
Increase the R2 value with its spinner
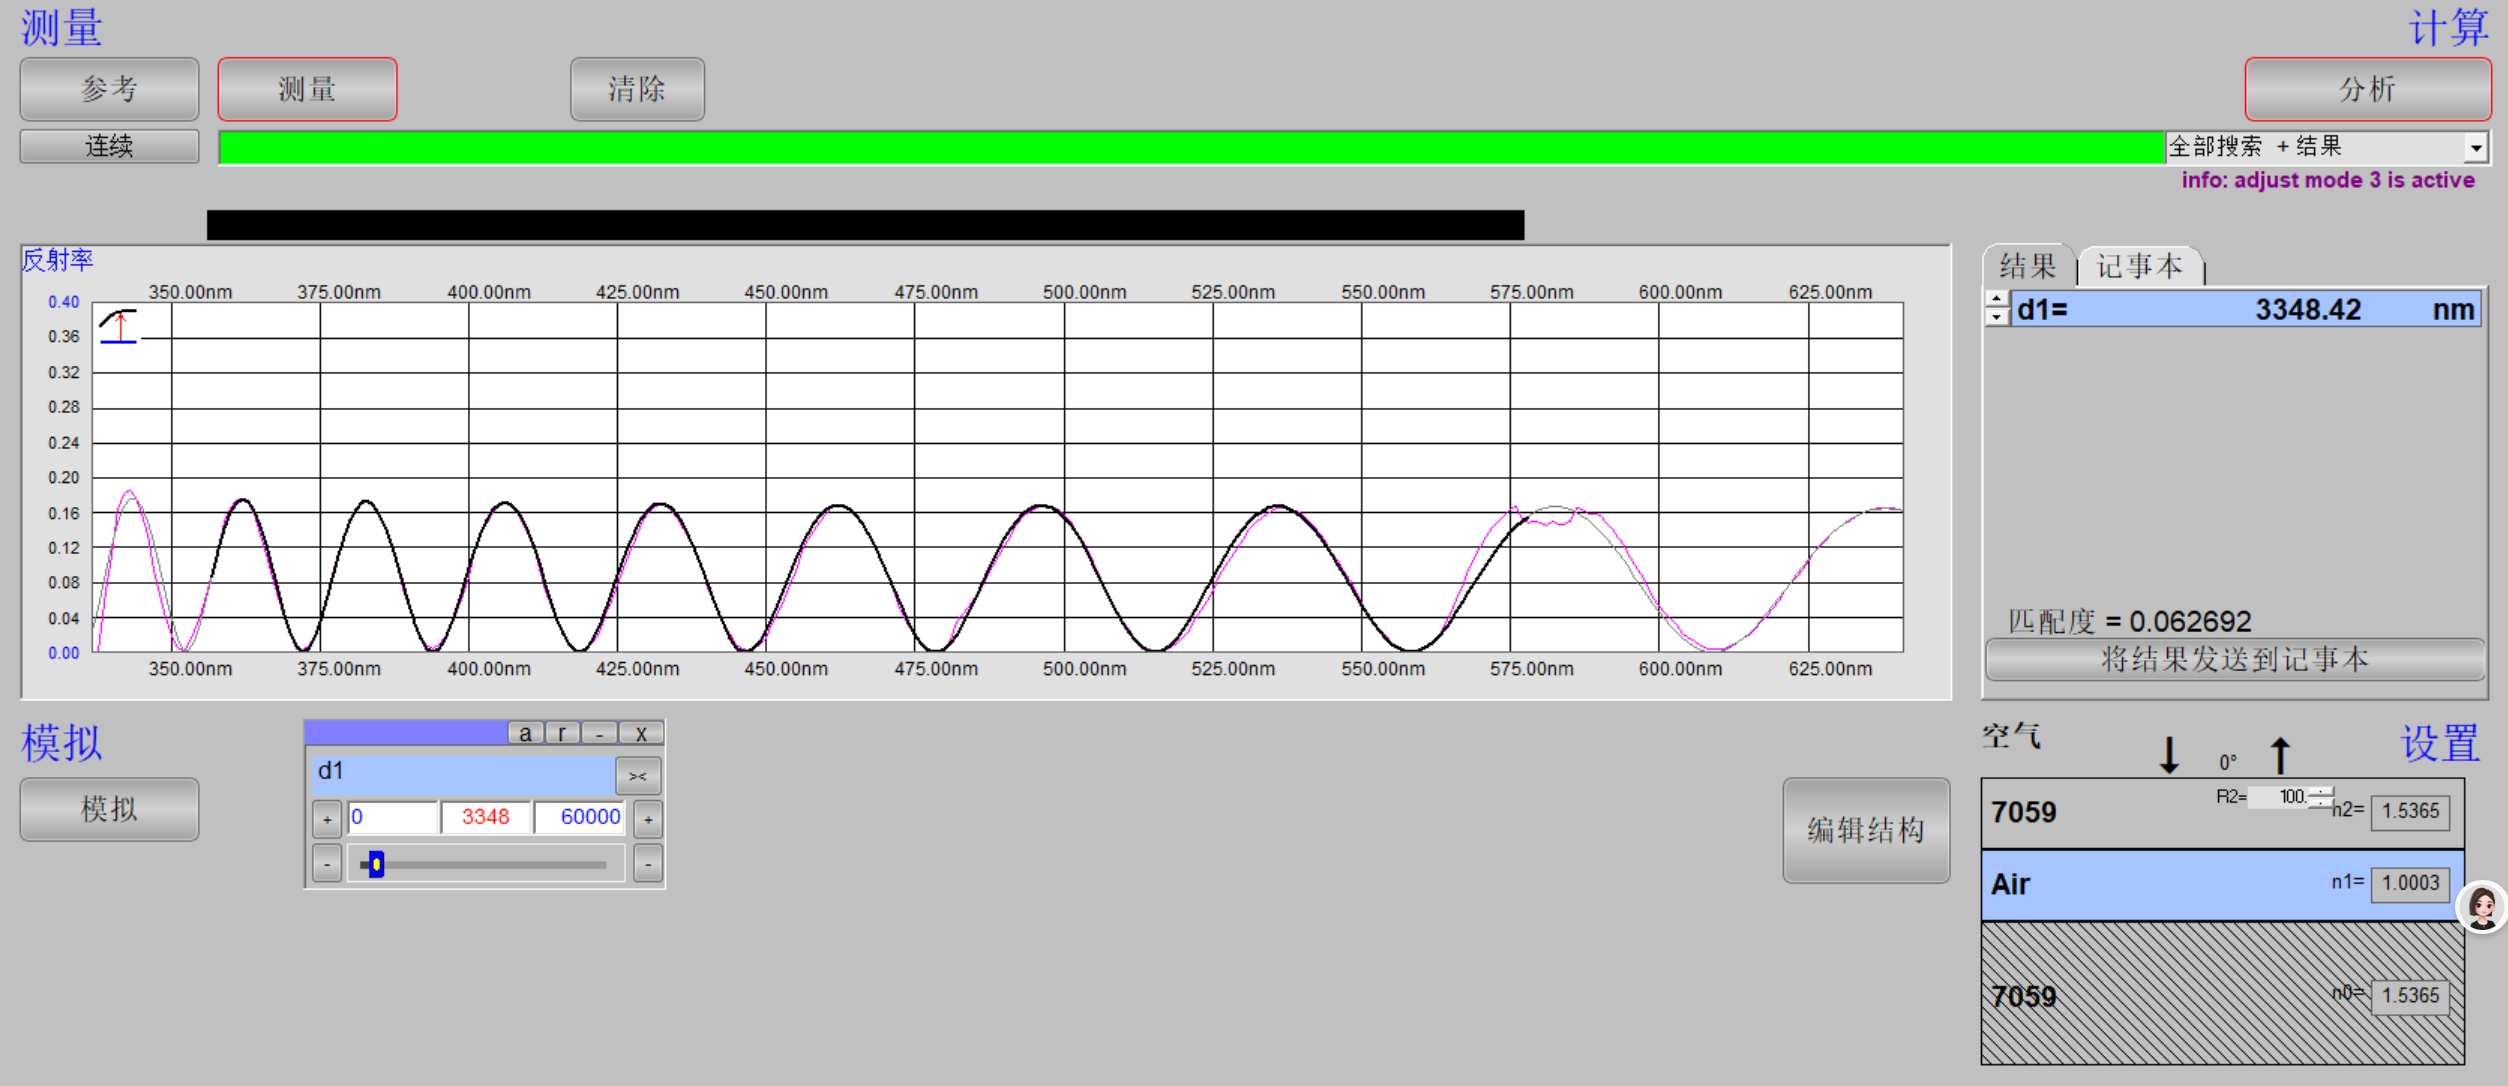coord(2322,791)
